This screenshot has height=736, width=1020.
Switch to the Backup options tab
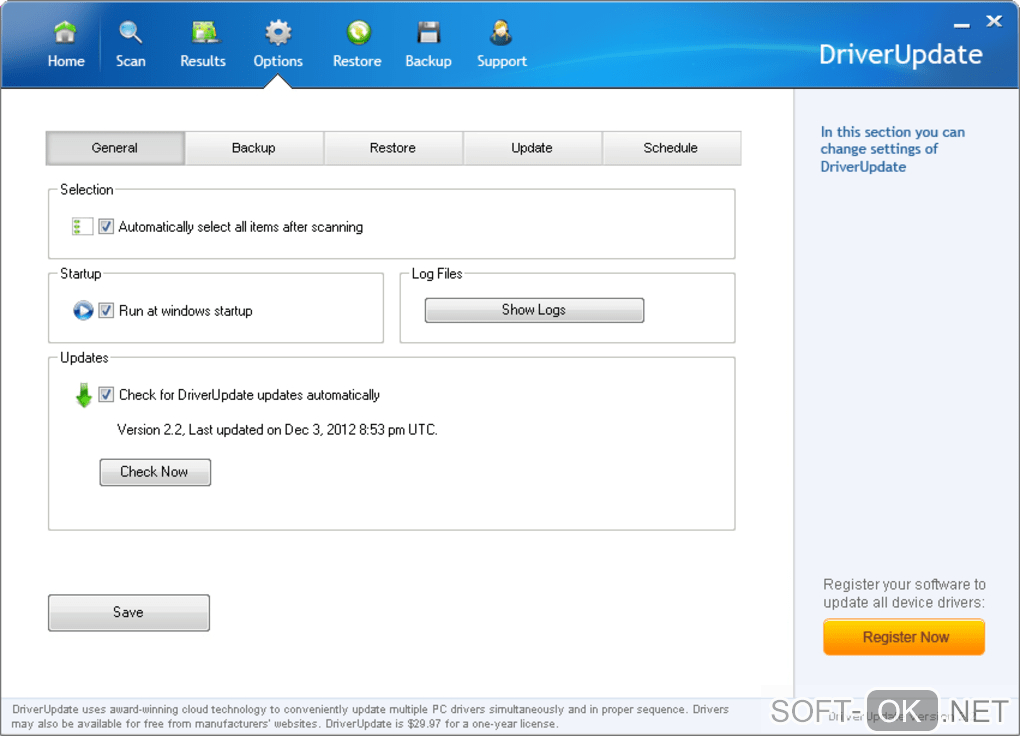(254, 148)
